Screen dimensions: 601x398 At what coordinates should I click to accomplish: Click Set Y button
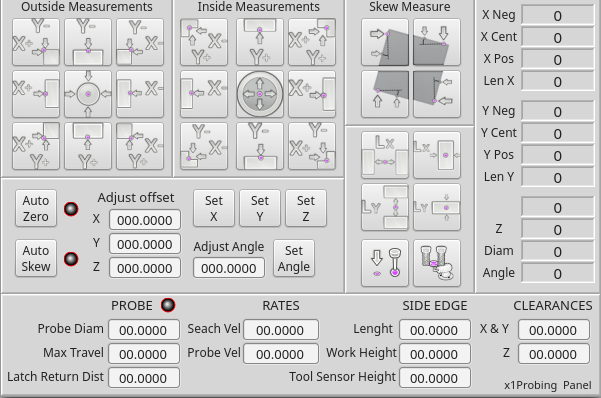tap(260, 208)
